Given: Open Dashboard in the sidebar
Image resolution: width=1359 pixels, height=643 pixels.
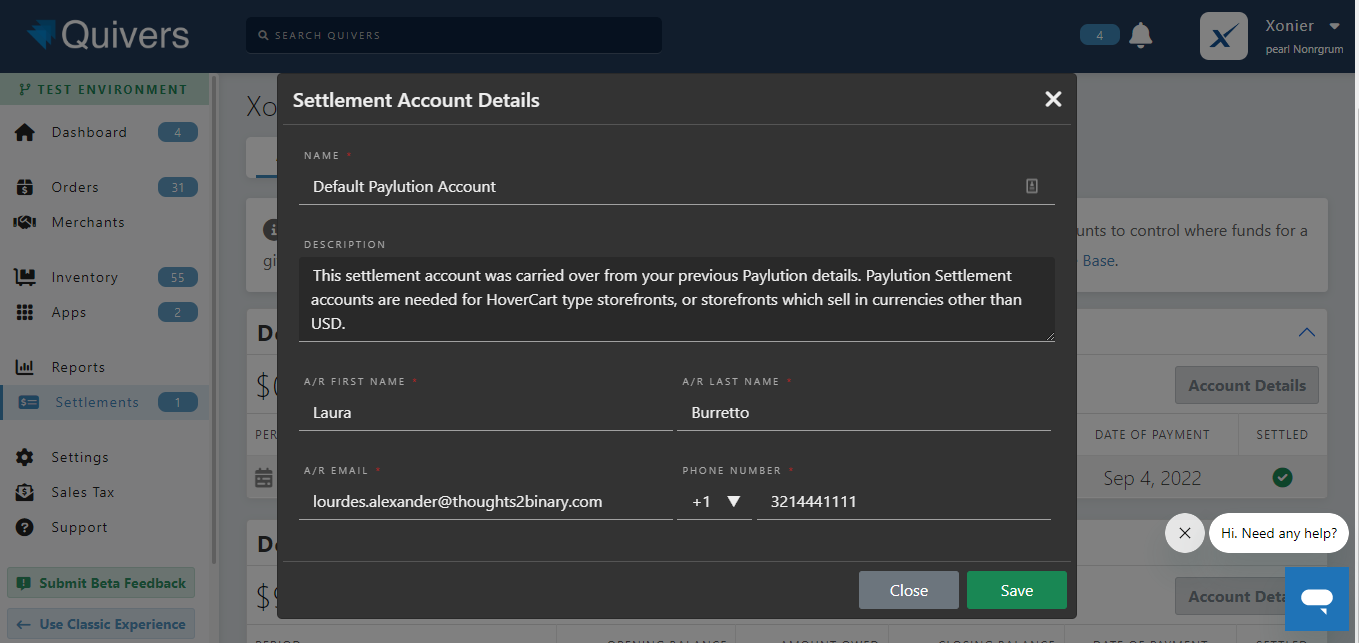Looking at the screenshot, I should click(89, 132).
